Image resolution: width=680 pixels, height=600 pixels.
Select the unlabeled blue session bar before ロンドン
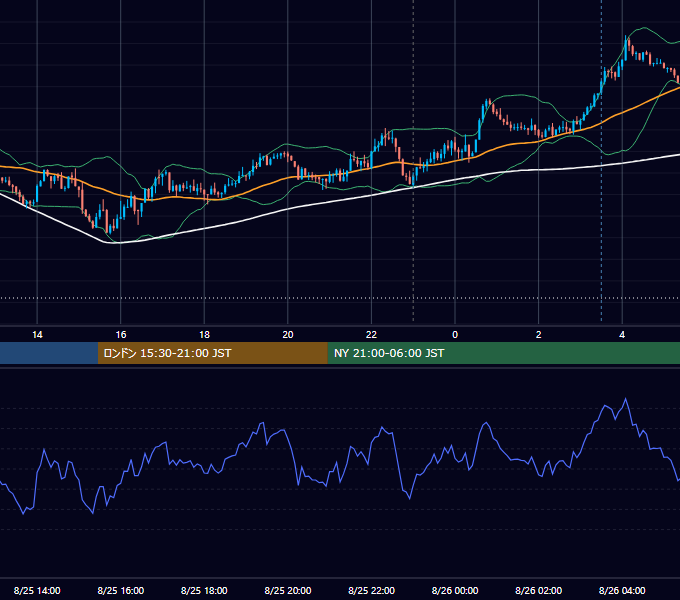[49, 353]
